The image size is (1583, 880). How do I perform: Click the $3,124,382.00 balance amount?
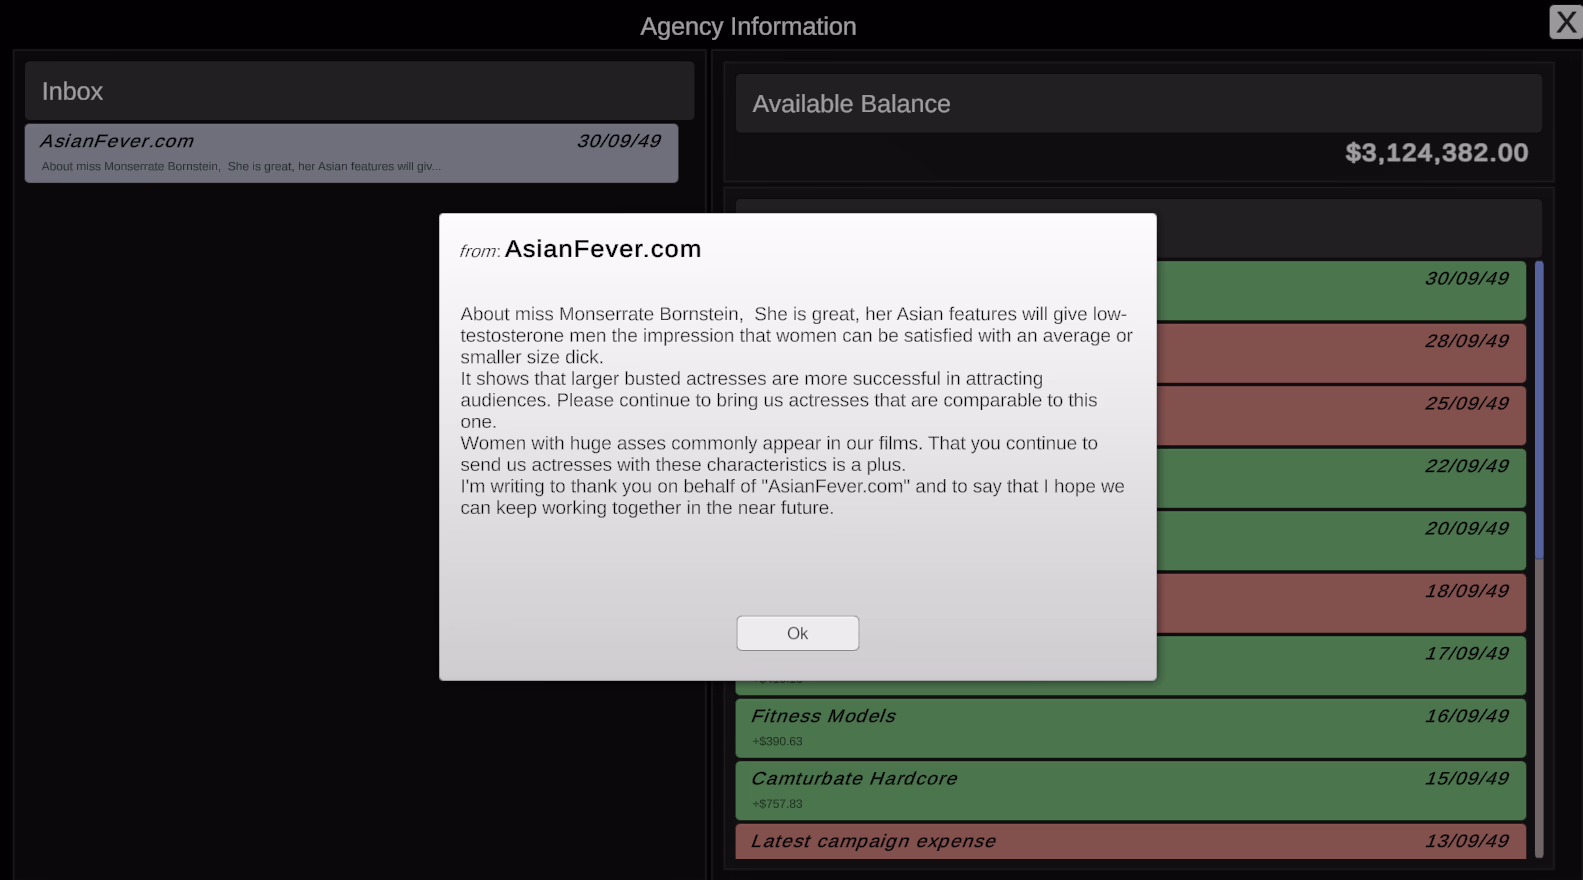tap(1436, 153)
